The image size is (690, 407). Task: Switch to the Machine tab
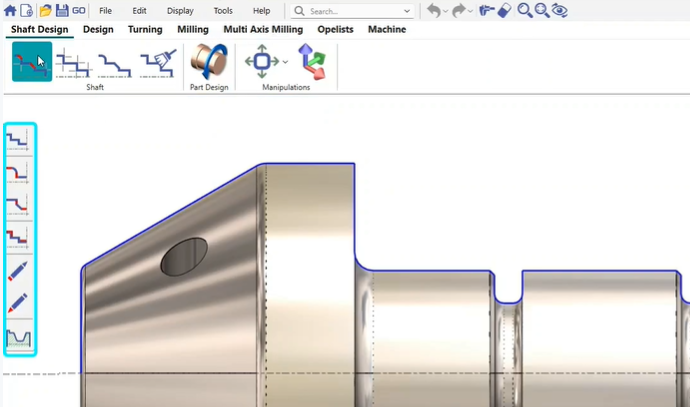[x=387, y=29]
